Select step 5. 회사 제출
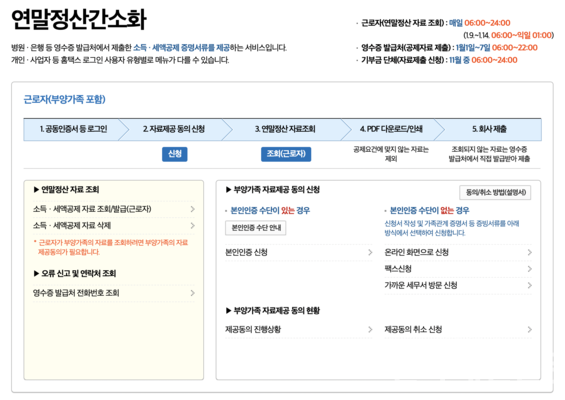 (x=489, y=129)
